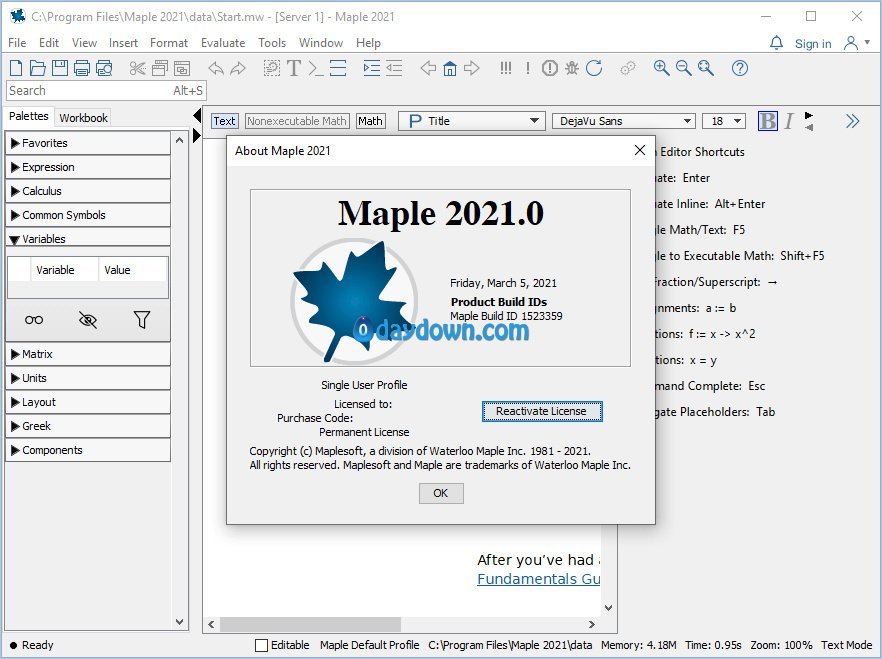Expand the Units palette
The height and width of the screenshot is (659, 882).
point(88,378)
